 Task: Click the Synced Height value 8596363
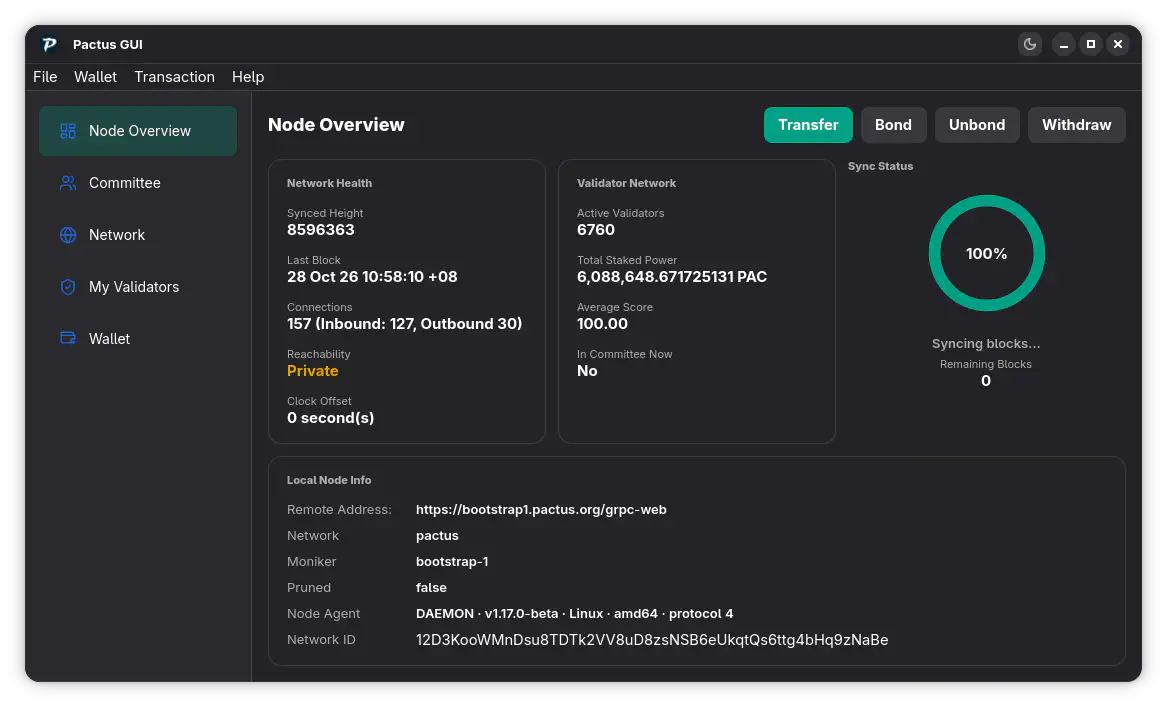coord(321,230)
